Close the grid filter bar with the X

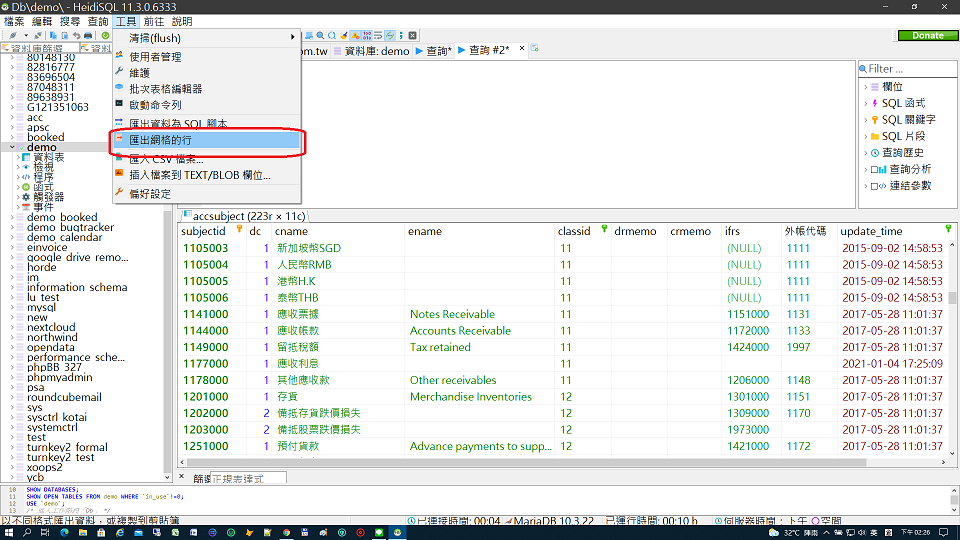coord(181,476)
